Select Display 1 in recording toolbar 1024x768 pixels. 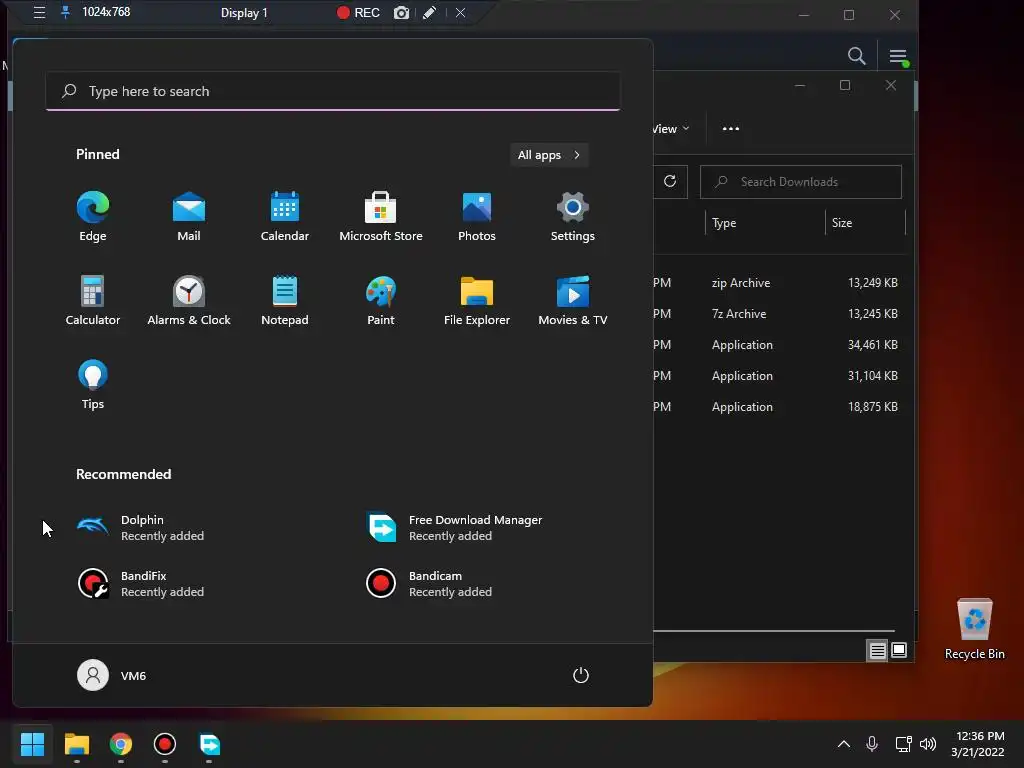coord(244,13)
